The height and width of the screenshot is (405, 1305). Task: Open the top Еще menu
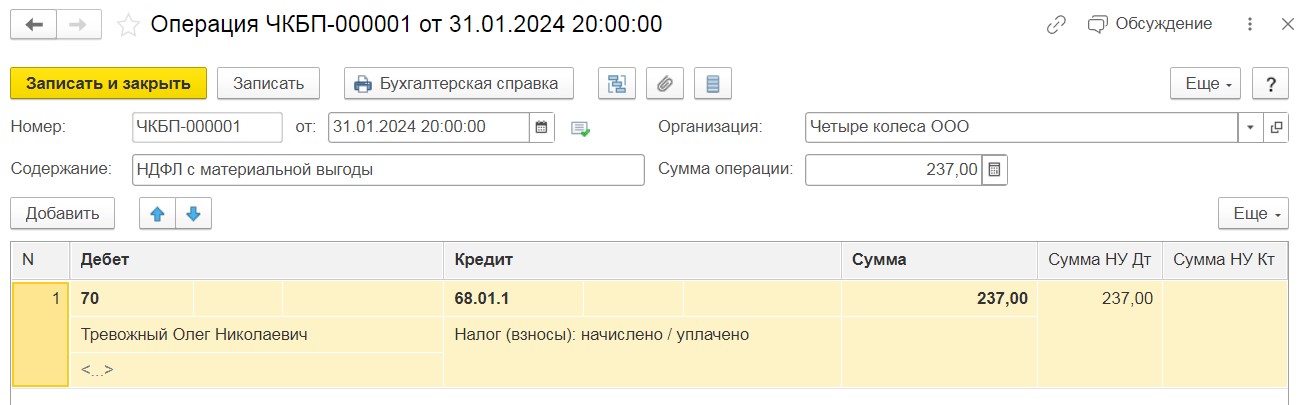click(1206, 84)
